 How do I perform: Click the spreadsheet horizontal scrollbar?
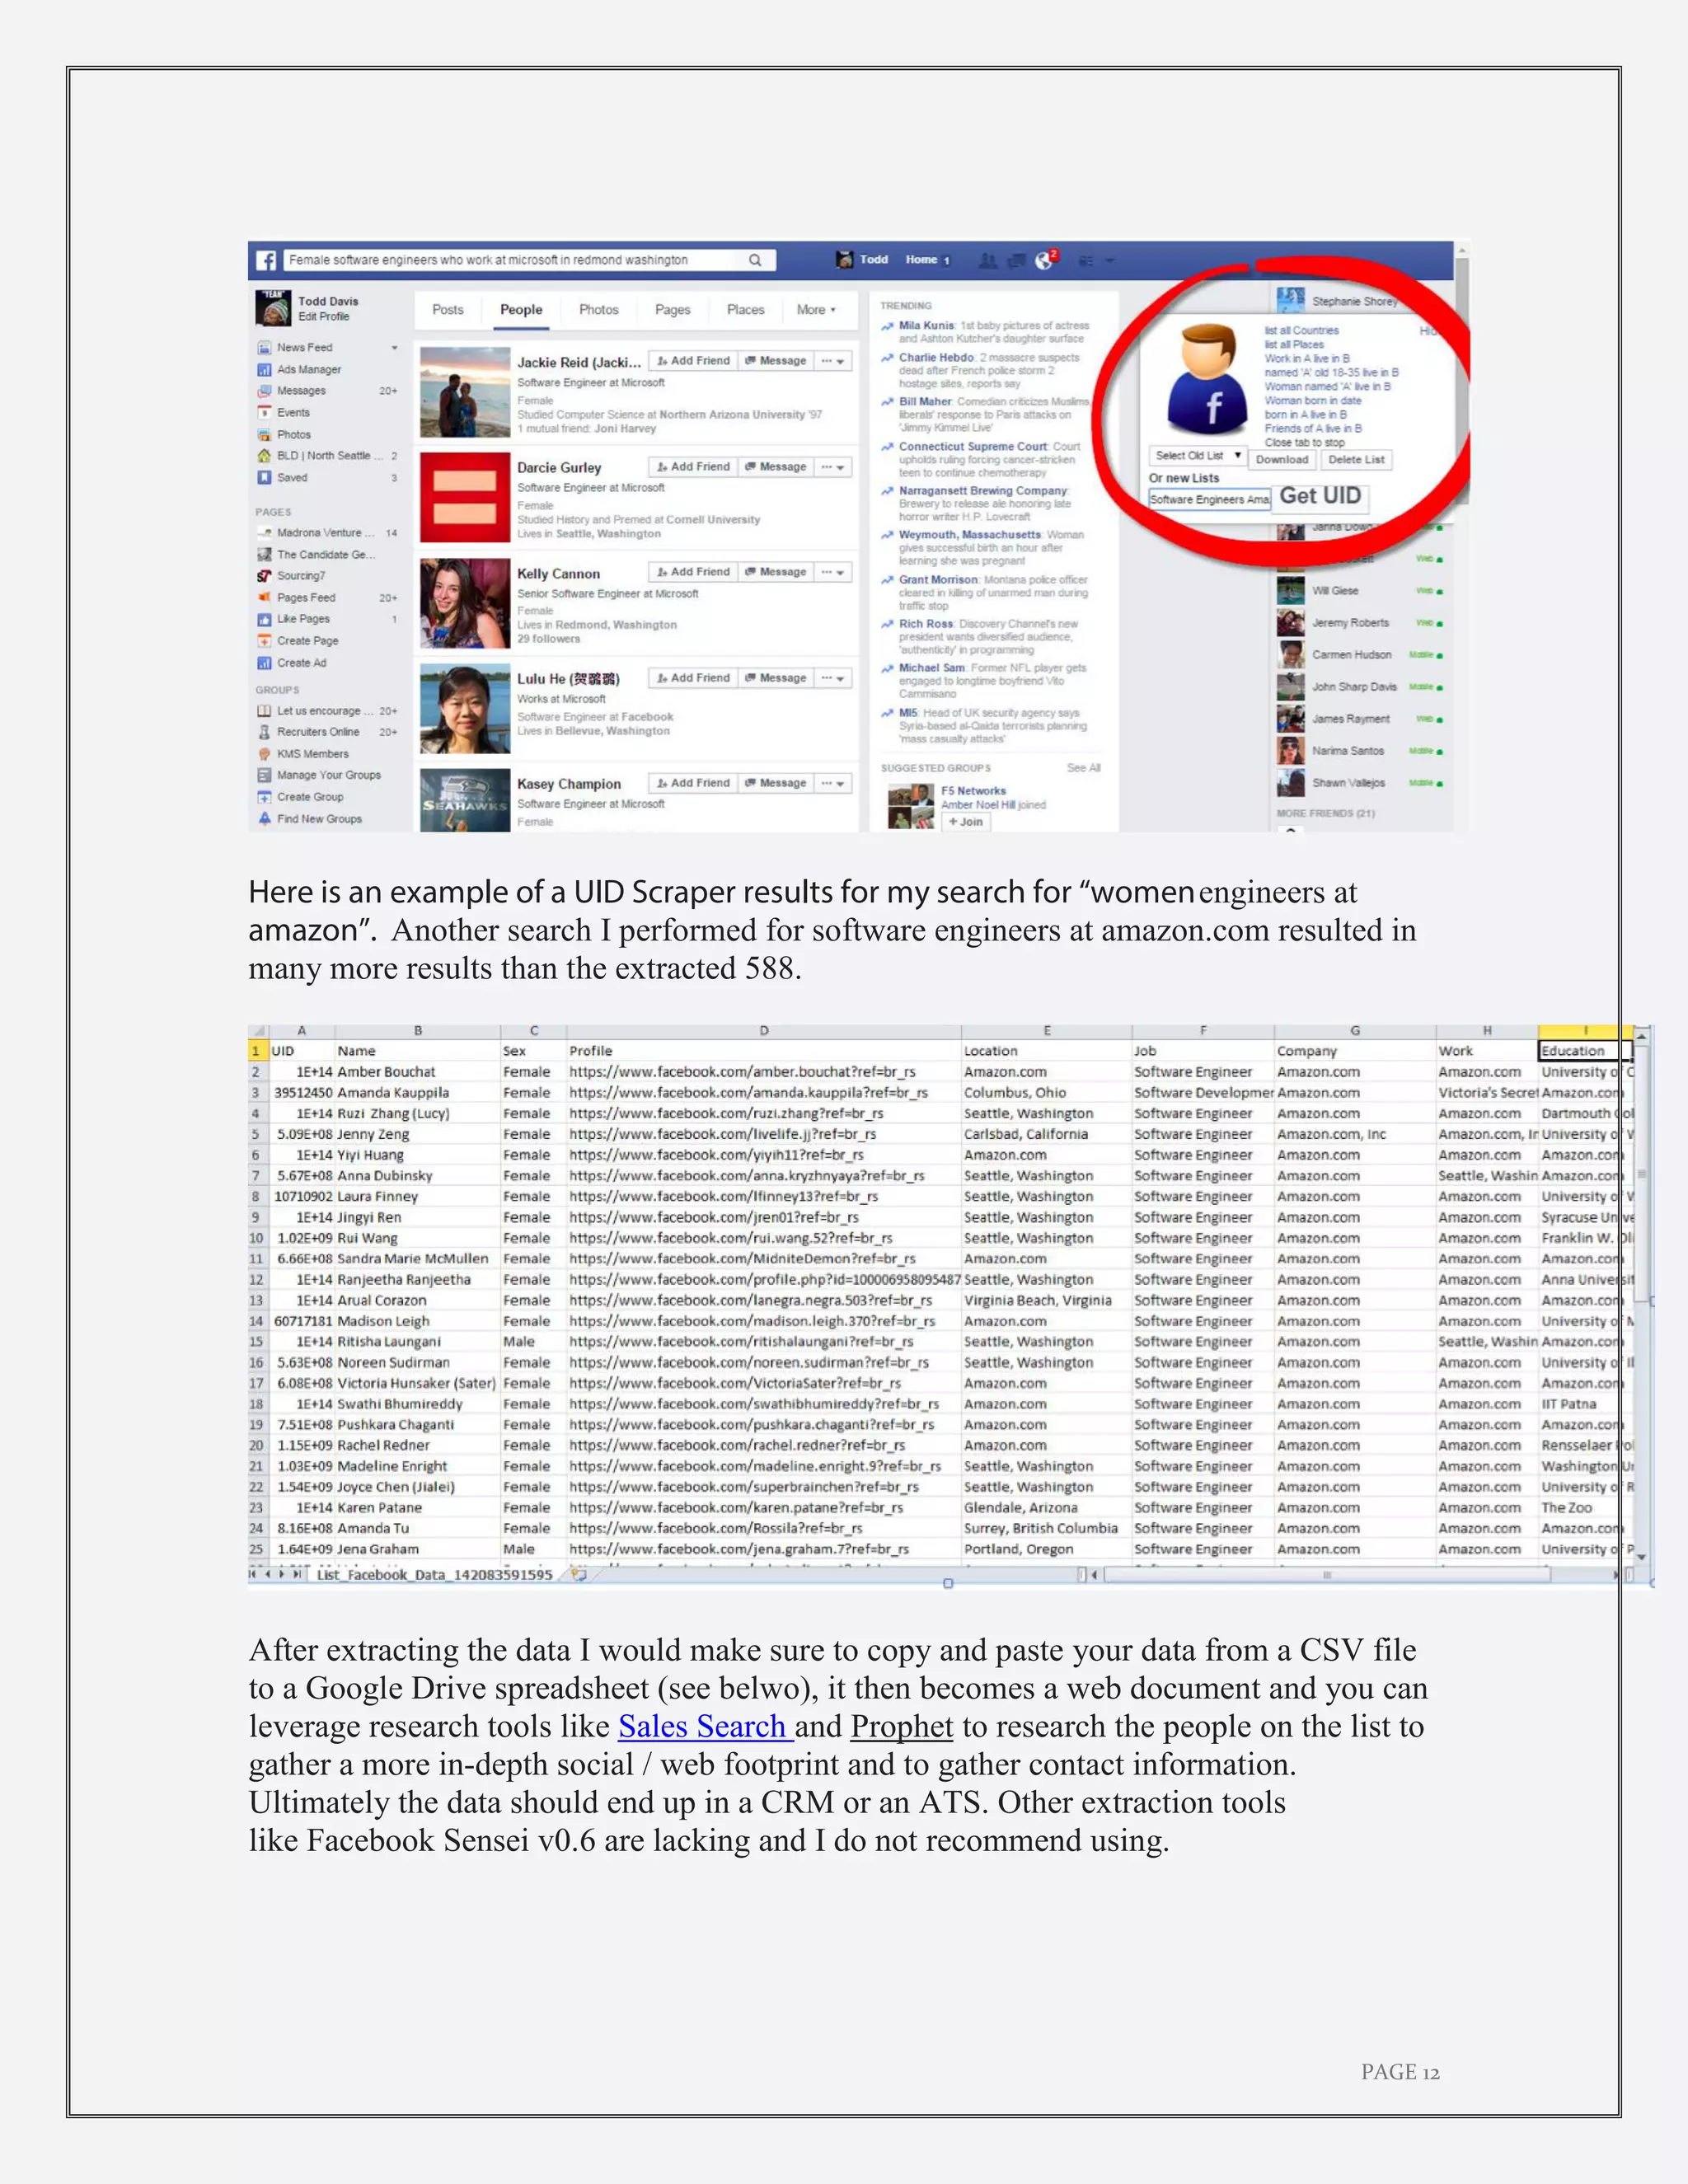point(1327,1575)
